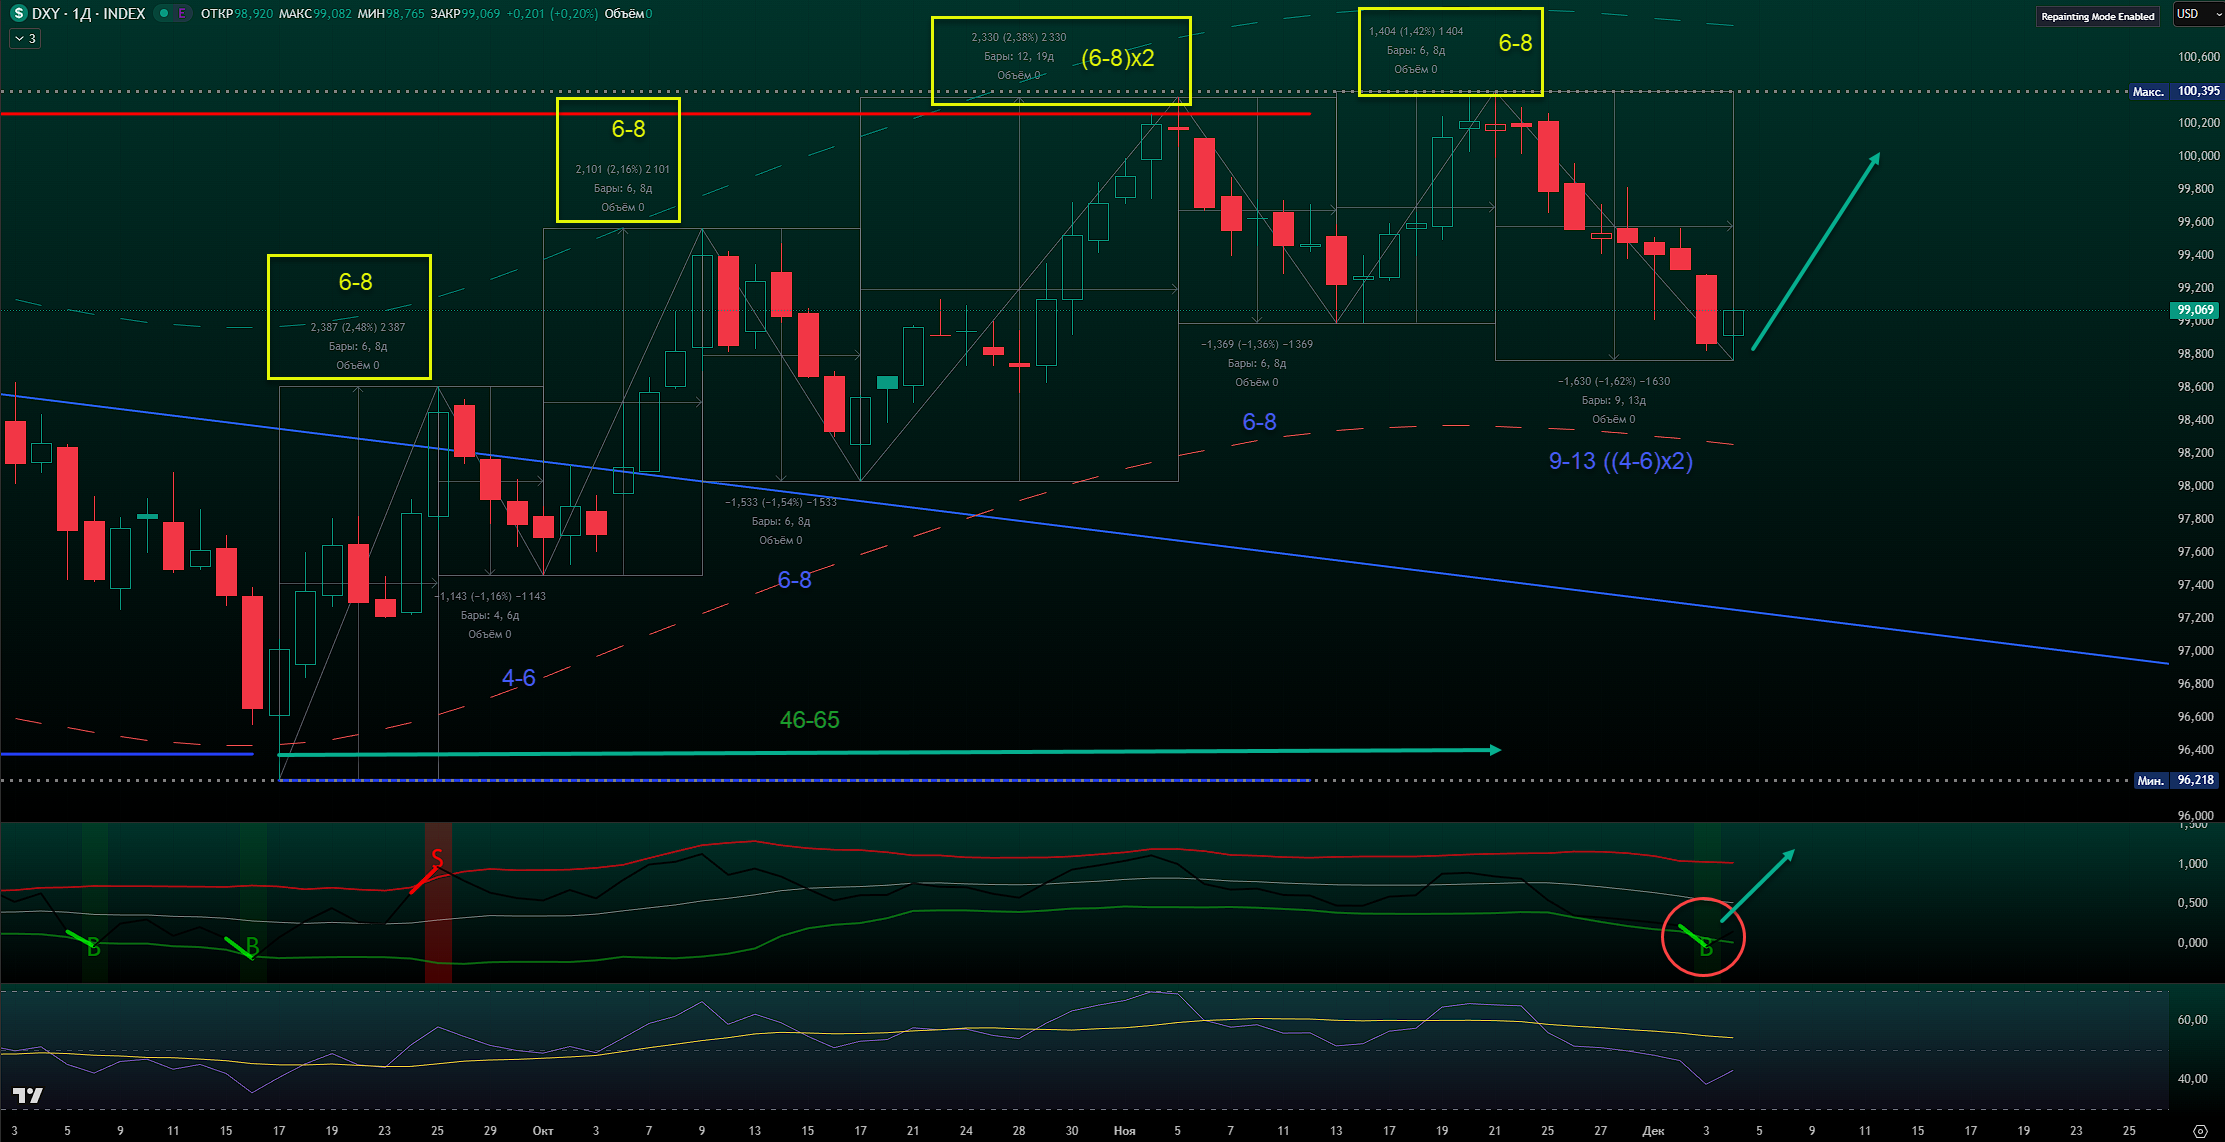Click the Ноя month label on time axis

coord(1124,1131)
